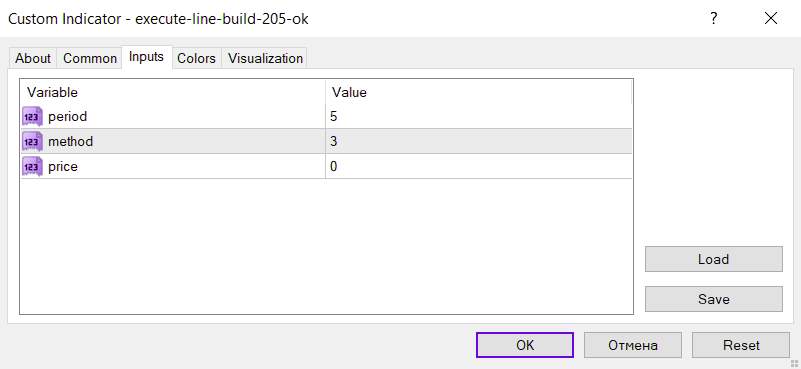The width and height of the screenshot is (801, 369).
Task: Reset inputs to default values
Action: pos(741,345)
